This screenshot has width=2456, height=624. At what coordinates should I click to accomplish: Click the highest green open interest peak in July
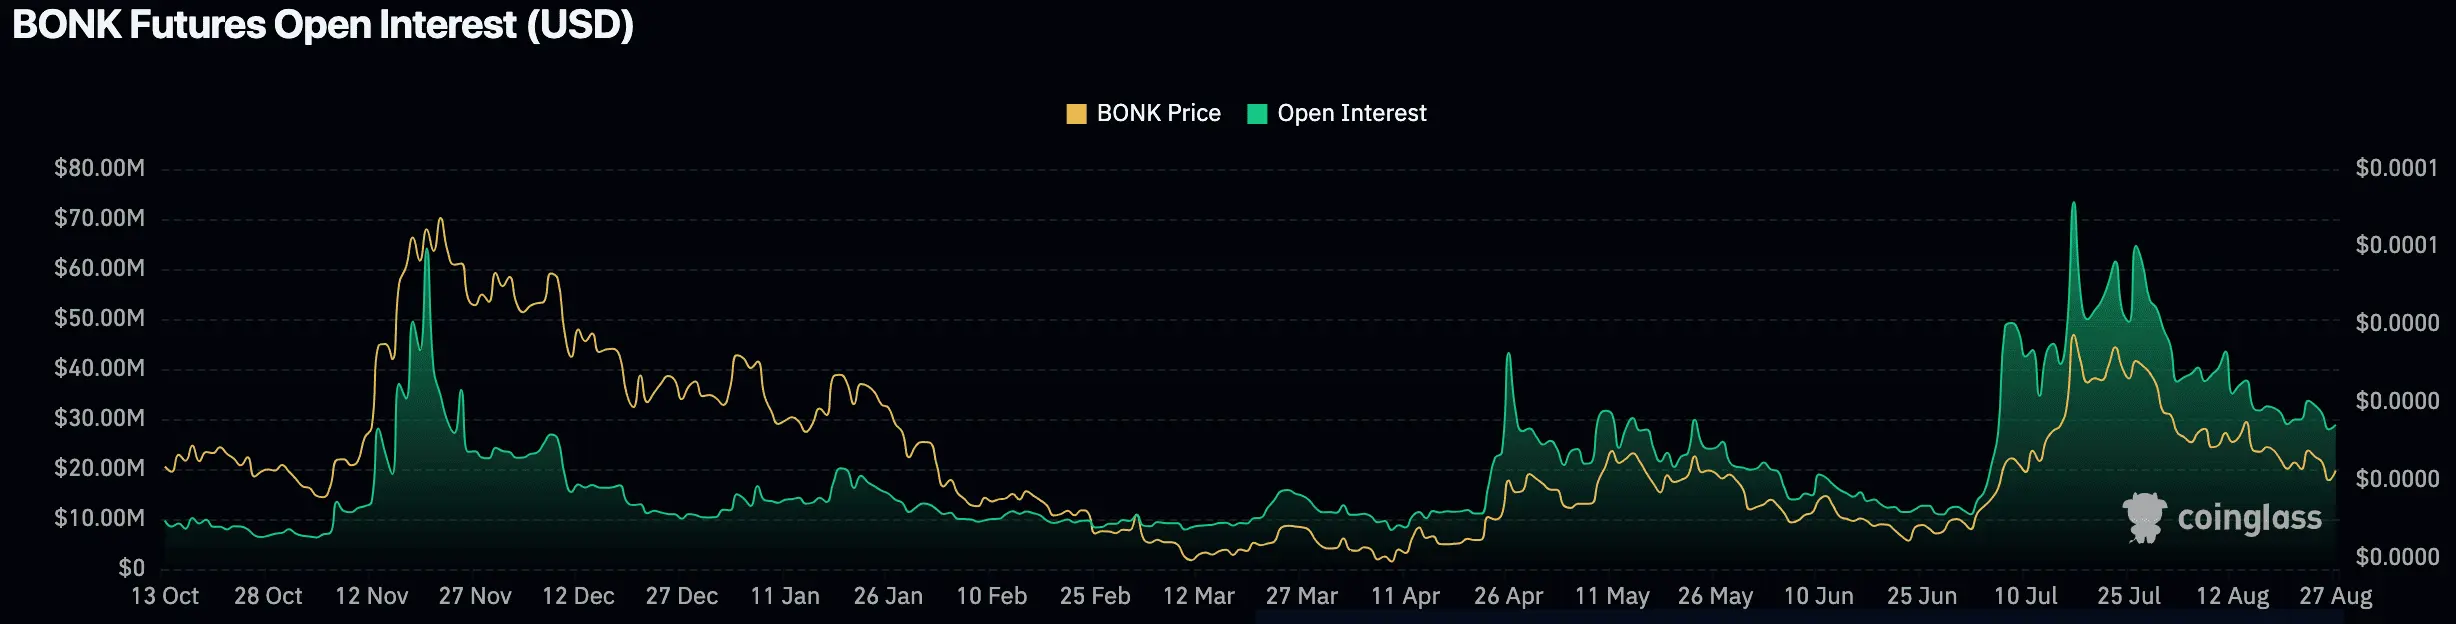coord(2073,204)
